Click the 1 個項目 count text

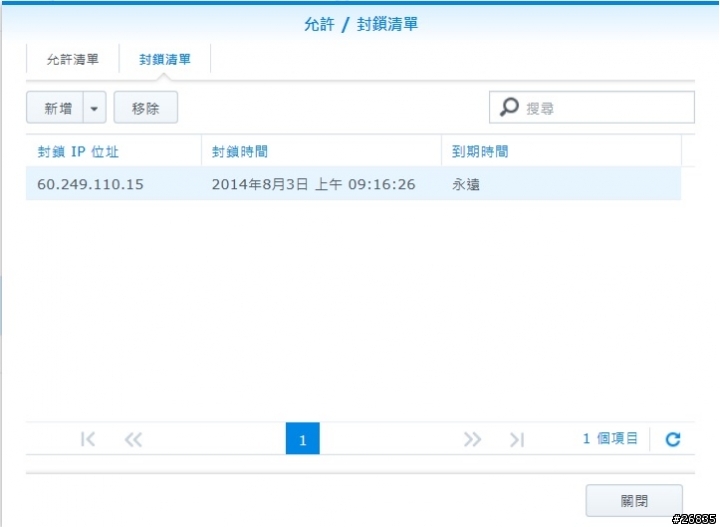tap(610, 438)
